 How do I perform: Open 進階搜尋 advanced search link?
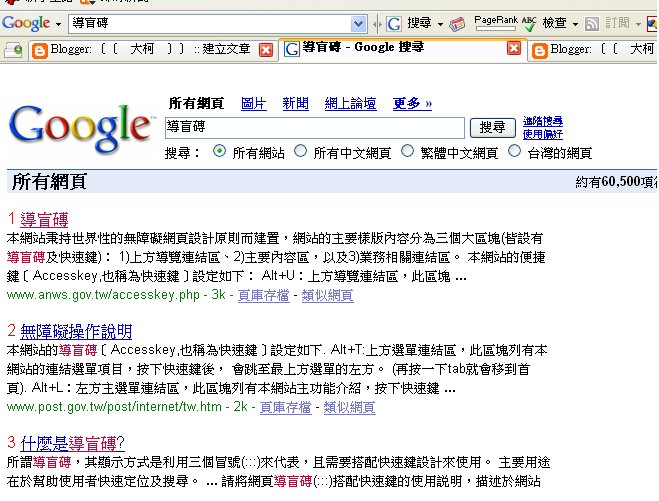[x=543, y=121]
